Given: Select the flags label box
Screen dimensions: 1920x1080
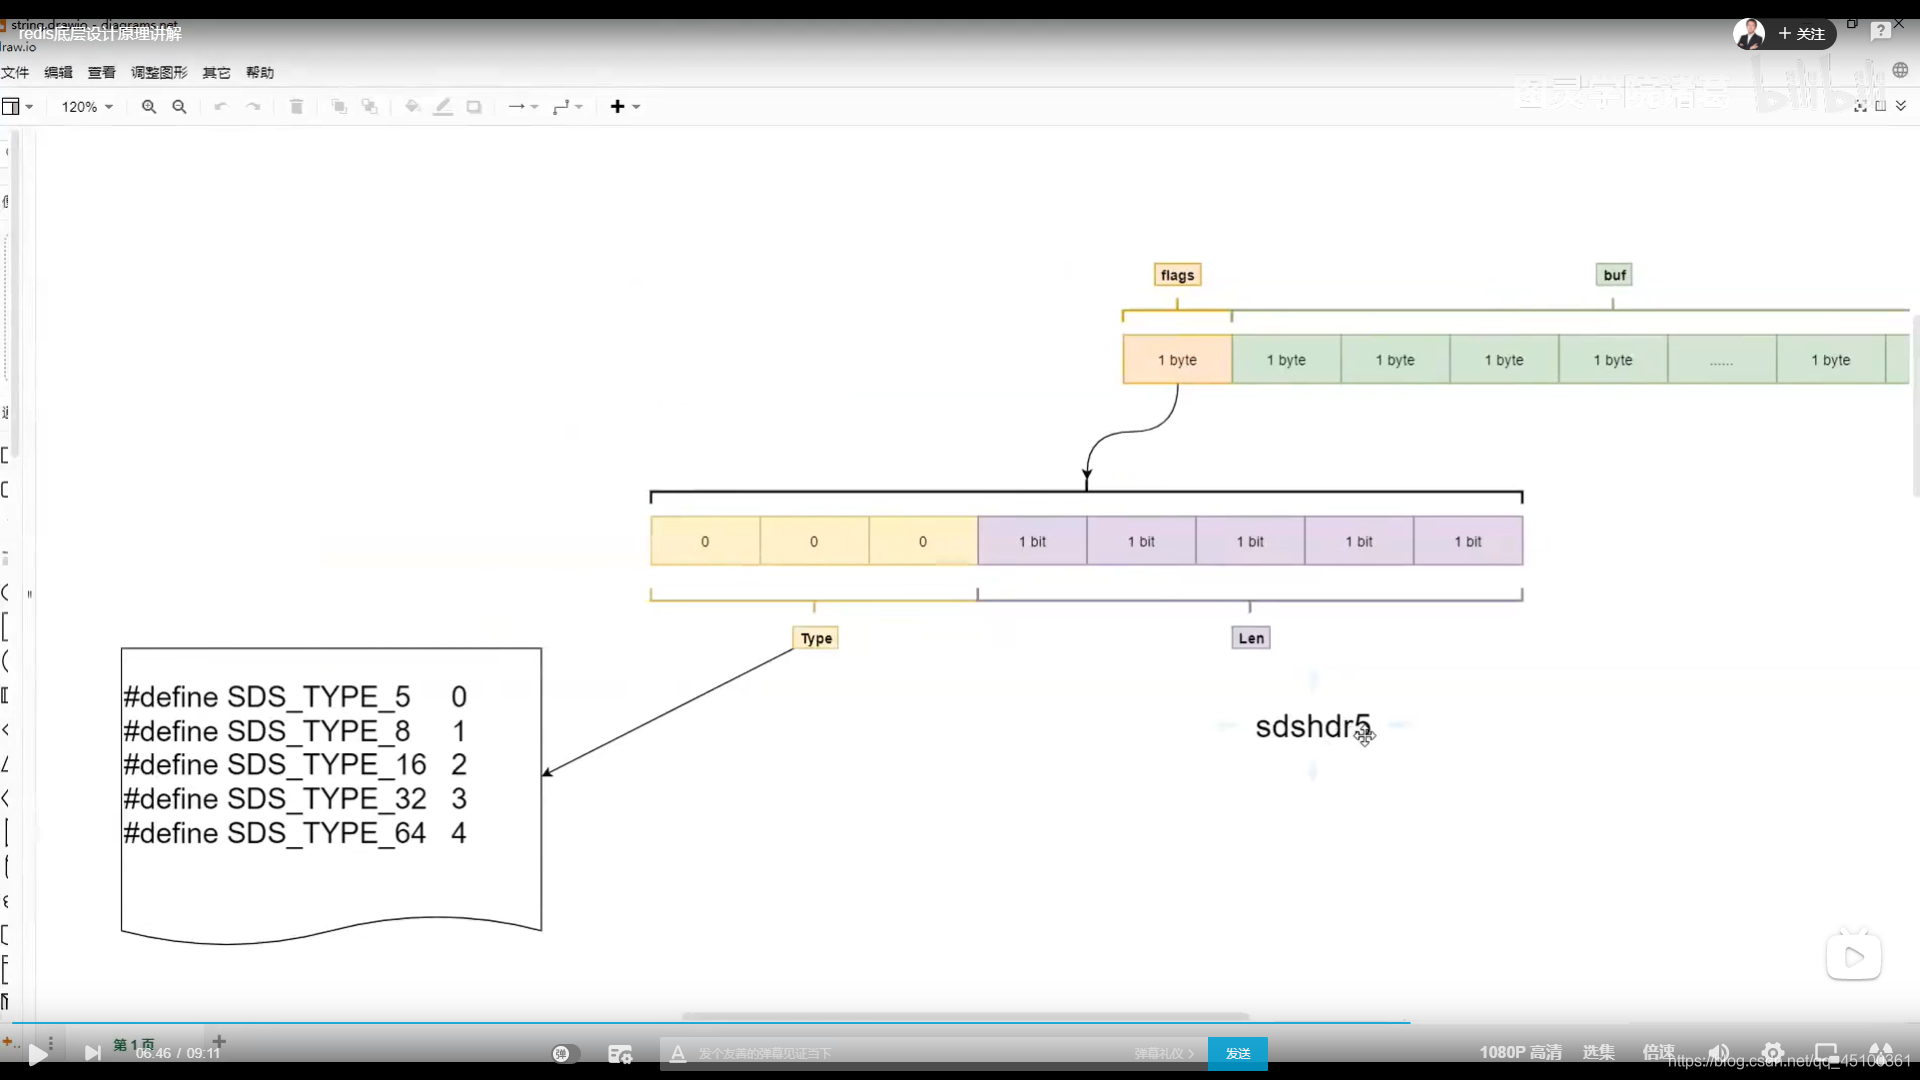Looking at the screenshot, I should click(x=1177, y=275).
